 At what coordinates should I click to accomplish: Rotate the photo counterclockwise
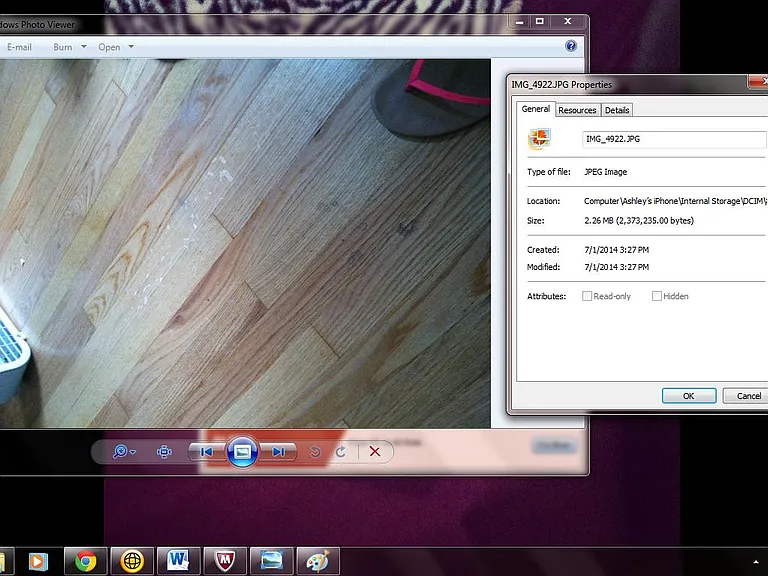[315, 452]
